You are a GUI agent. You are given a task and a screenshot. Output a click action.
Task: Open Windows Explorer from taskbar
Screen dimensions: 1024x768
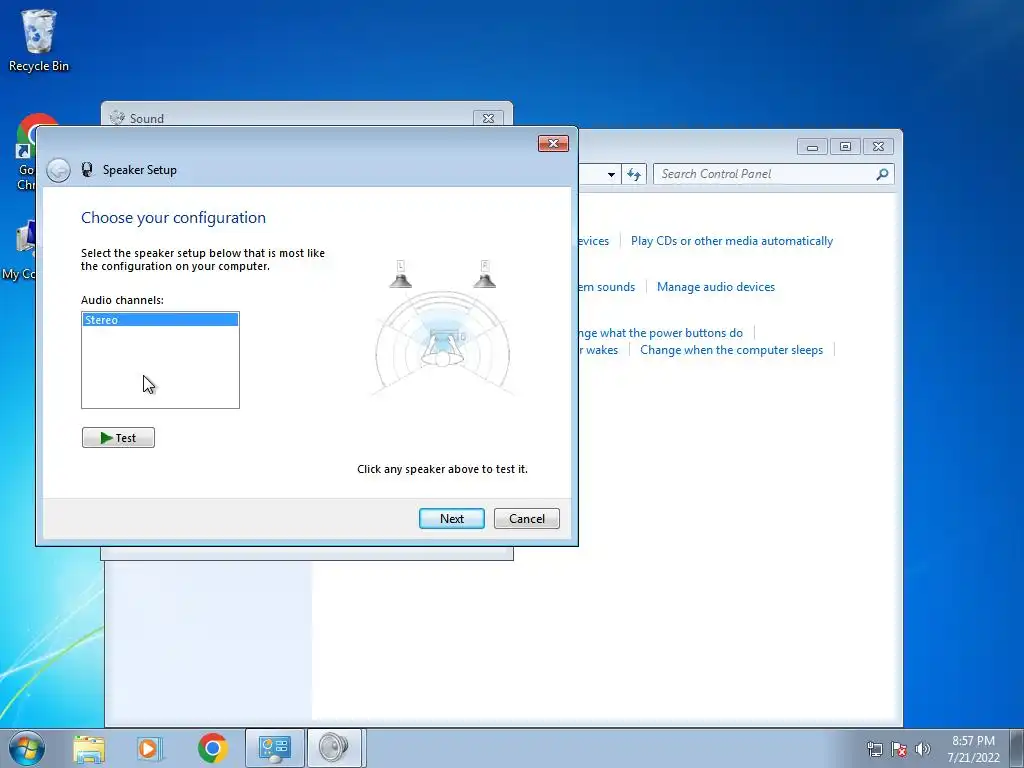89,748
